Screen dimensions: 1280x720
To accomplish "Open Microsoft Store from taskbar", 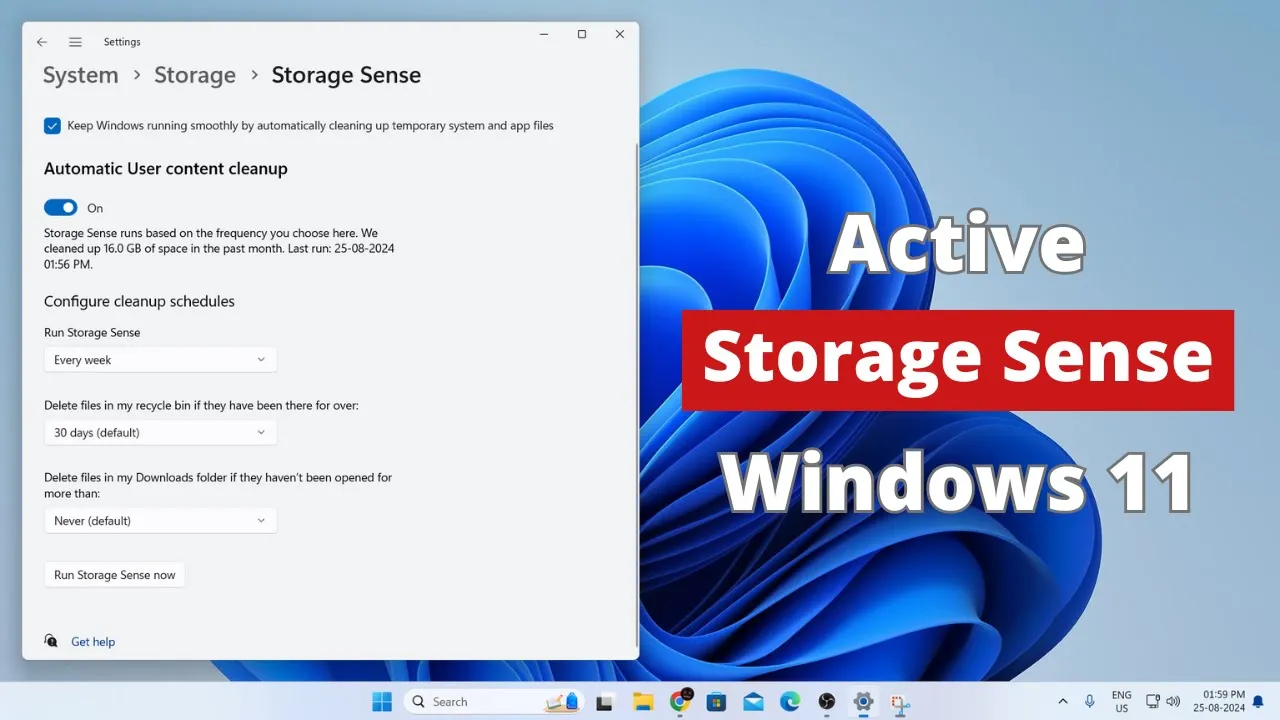I will pos(716,702).
